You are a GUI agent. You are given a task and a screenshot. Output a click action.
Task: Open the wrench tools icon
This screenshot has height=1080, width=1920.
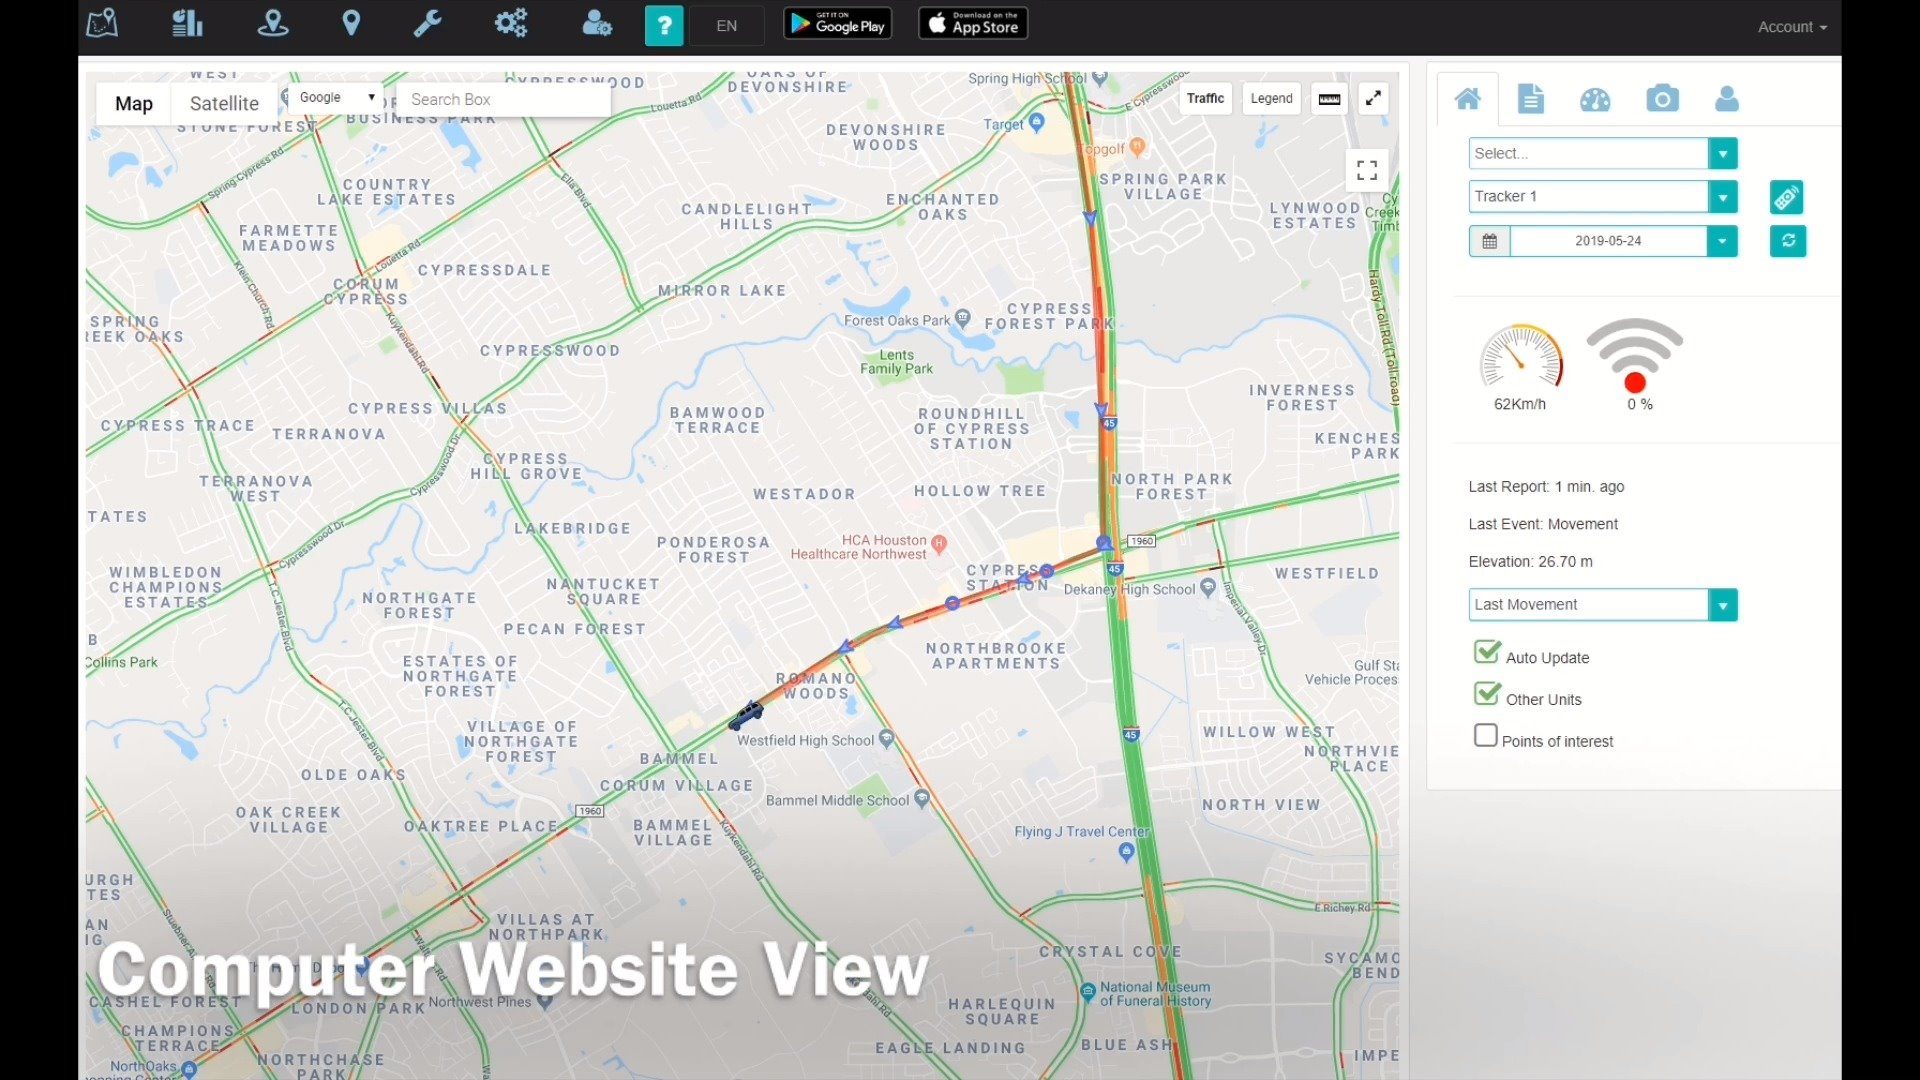coord(428,24)
